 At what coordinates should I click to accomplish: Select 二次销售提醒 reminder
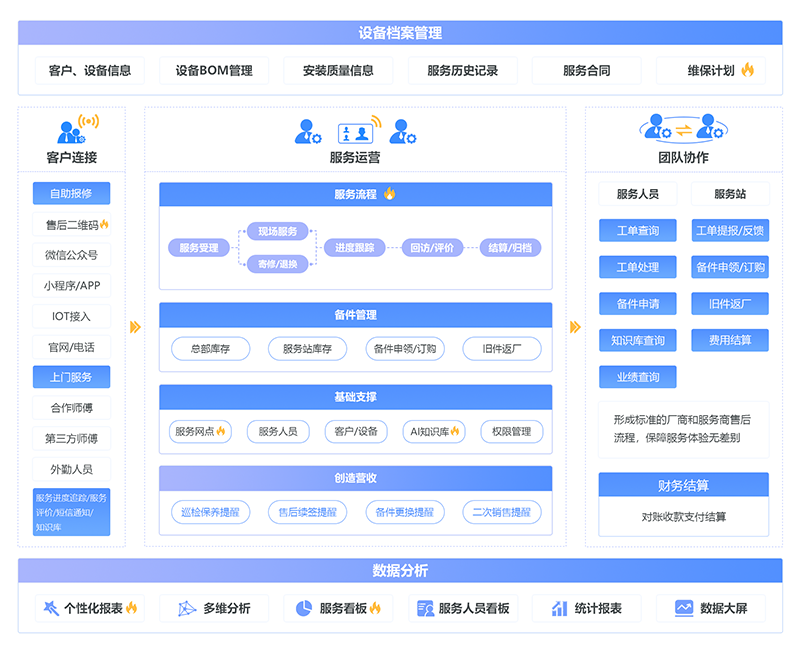[x=502, y=512]
